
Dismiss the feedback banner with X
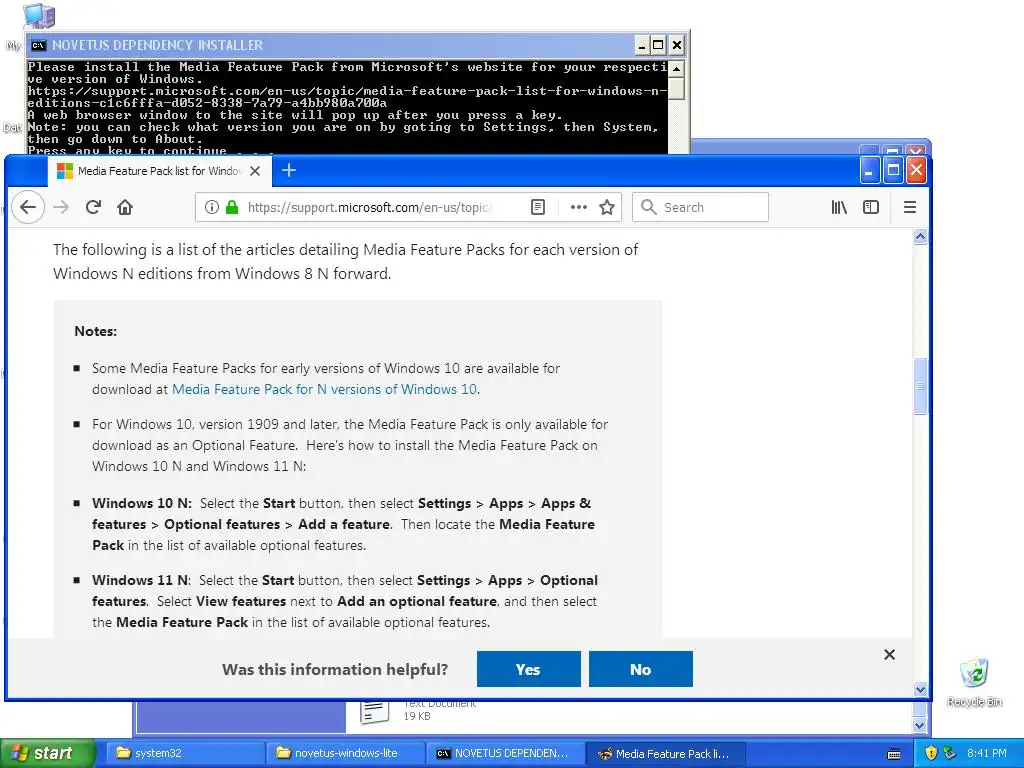(889, 654)
